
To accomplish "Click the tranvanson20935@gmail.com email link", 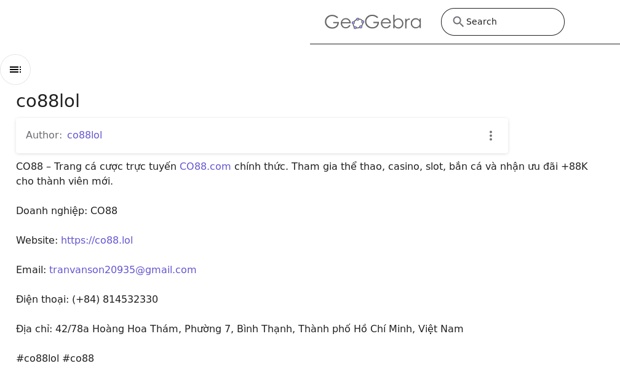I will point(123,270).
